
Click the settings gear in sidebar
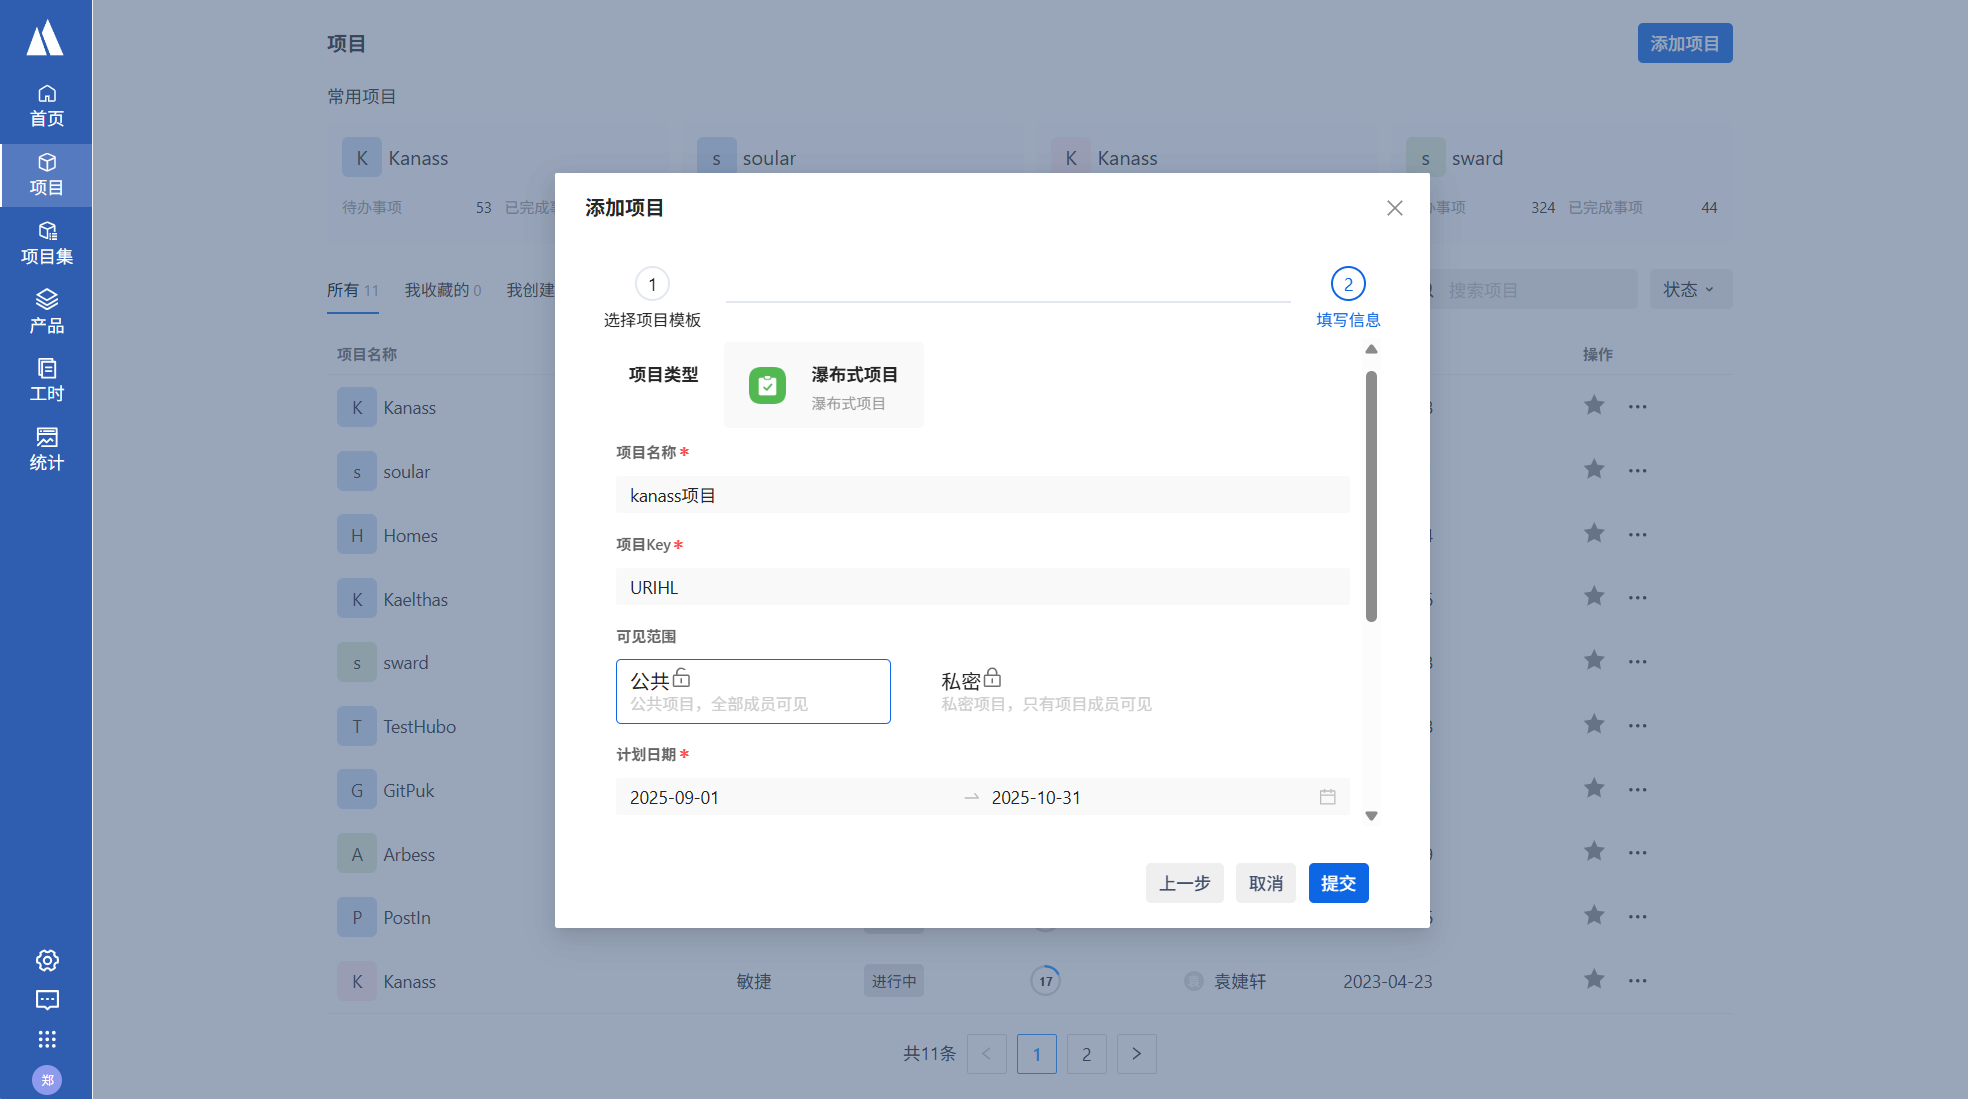tap(47, 960)
